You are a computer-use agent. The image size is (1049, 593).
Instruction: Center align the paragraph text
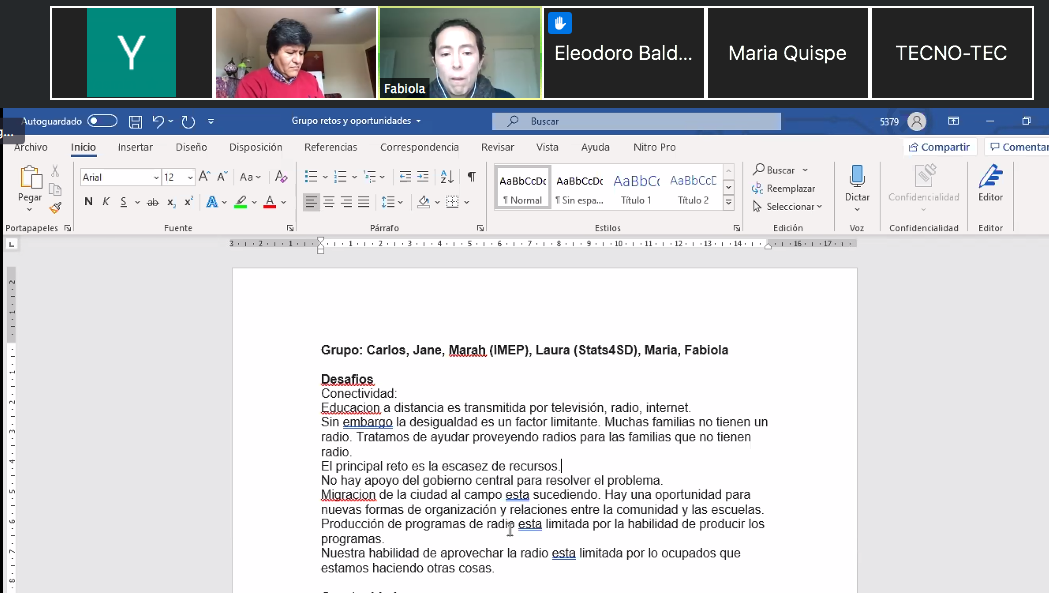click(329, 202)
